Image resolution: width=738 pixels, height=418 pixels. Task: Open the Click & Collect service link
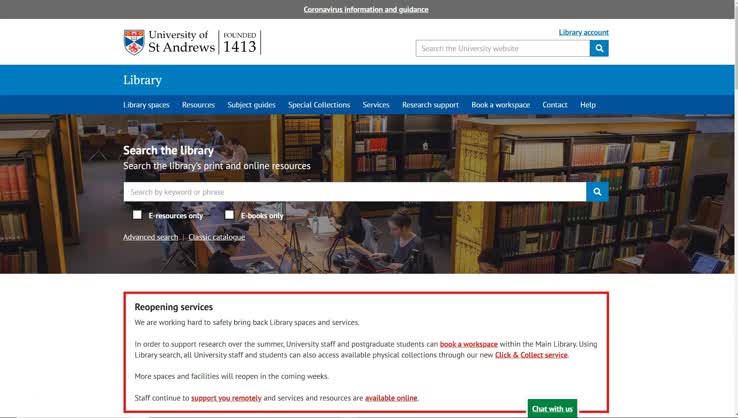pos(531,355)
